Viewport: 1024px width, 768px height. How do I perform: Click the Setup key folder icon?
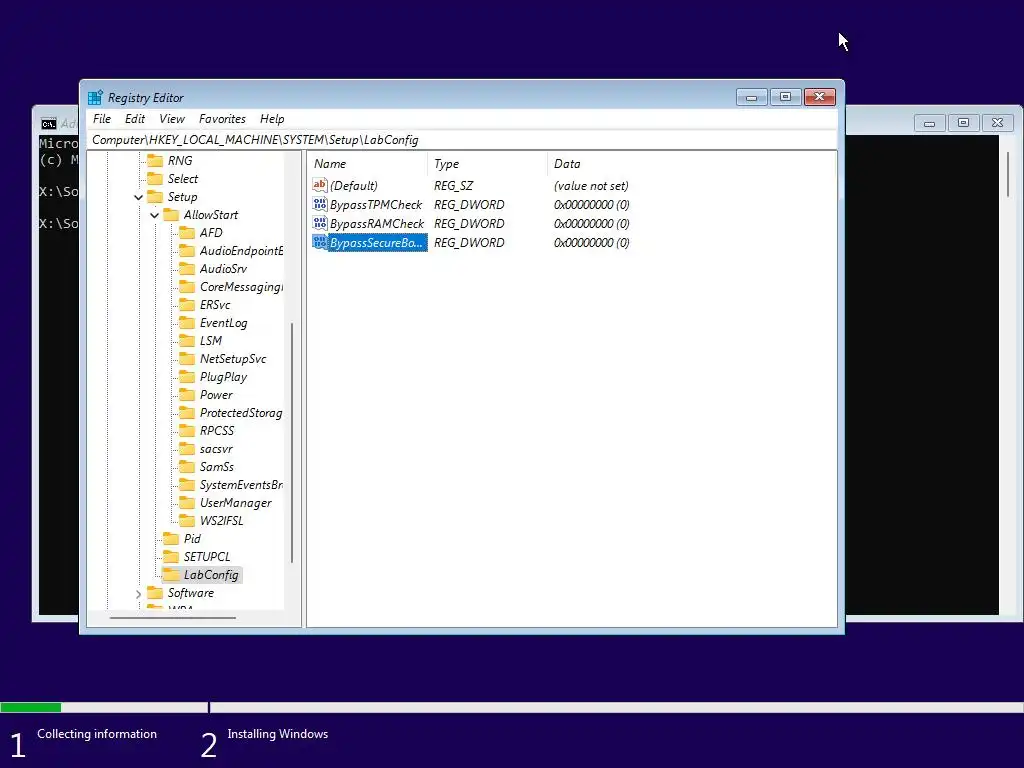(155, 197)
